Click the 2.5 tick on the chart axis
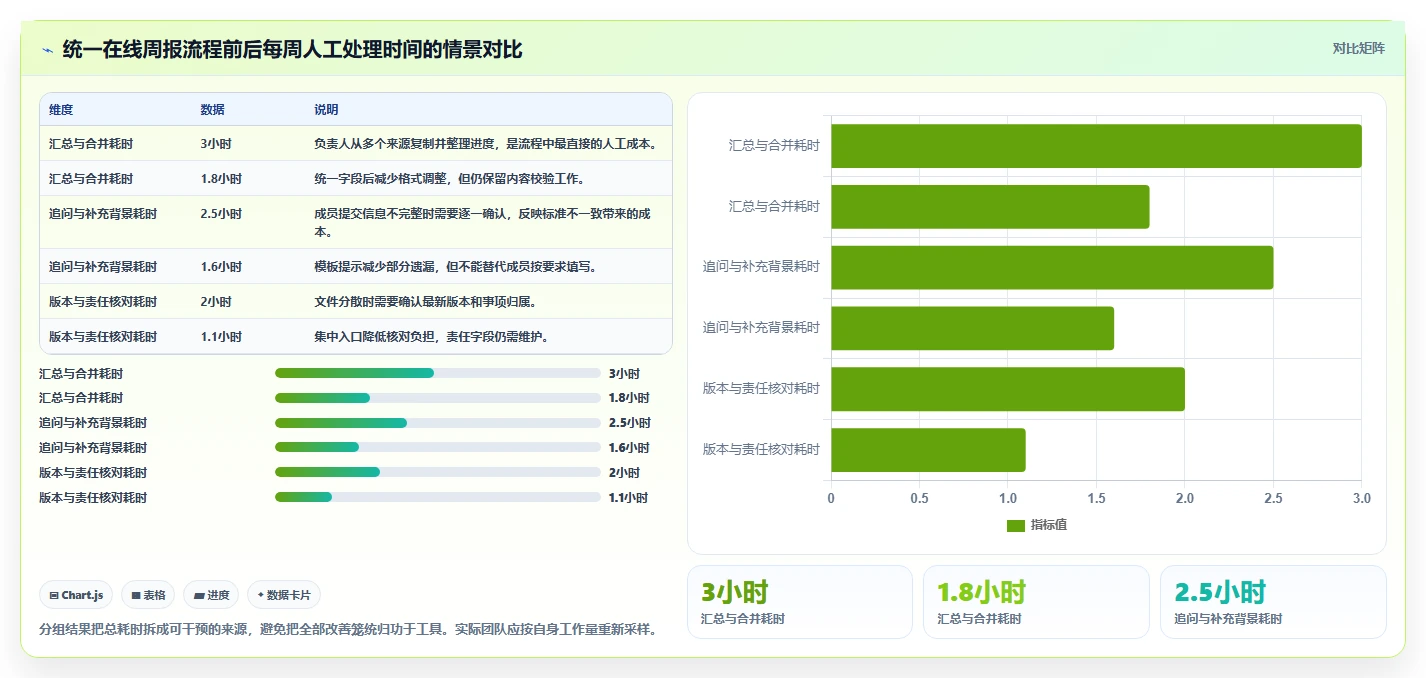 [1273, 498]
